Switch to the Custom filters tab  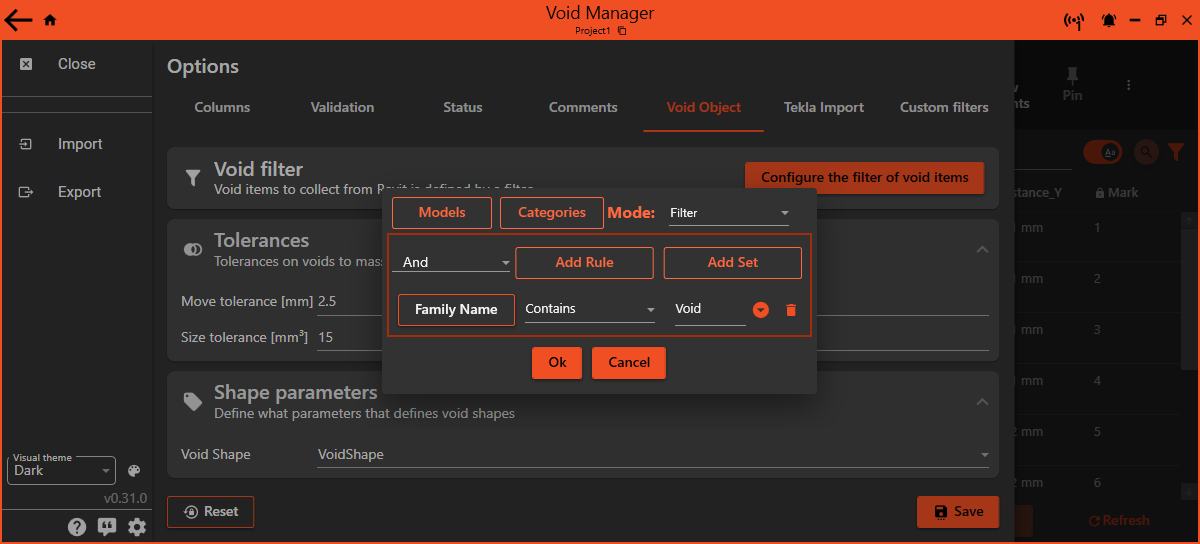(944, 107)
